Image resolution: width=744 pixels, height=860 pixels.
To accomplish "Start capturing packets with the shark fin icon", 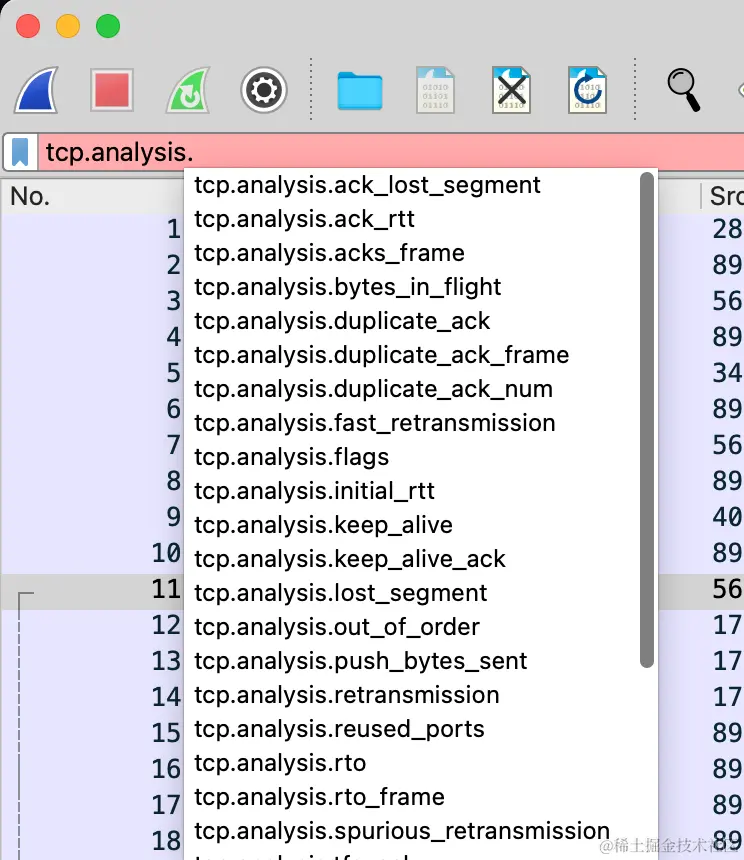I will [36, 90].
